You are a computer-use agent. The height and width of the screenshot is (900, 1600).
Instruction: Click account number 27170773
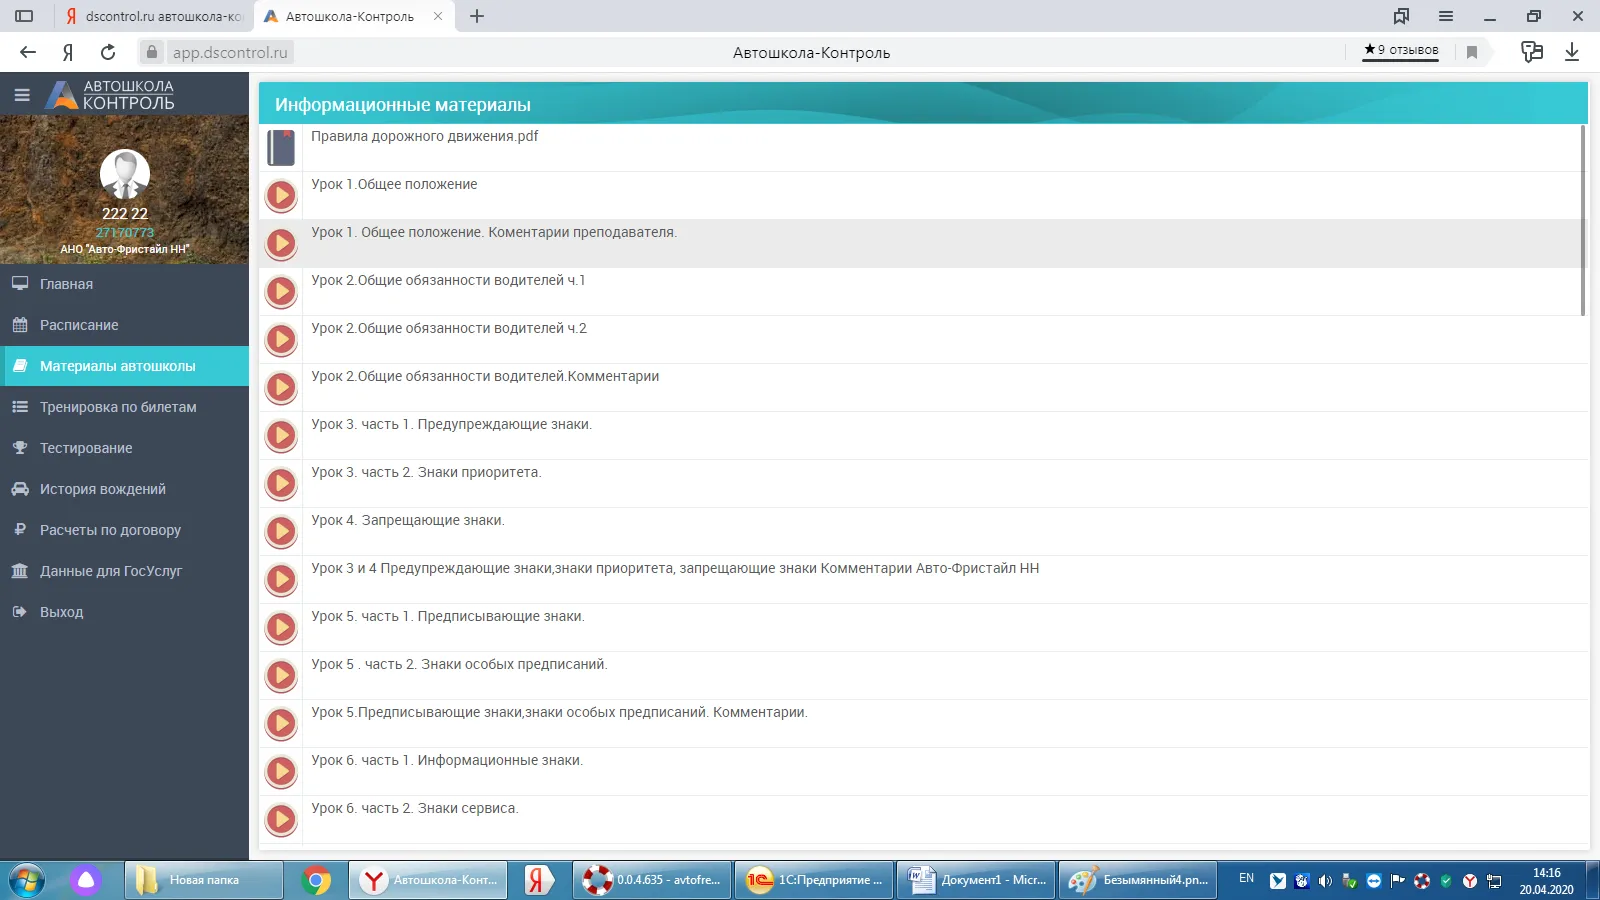coord(125,232)
